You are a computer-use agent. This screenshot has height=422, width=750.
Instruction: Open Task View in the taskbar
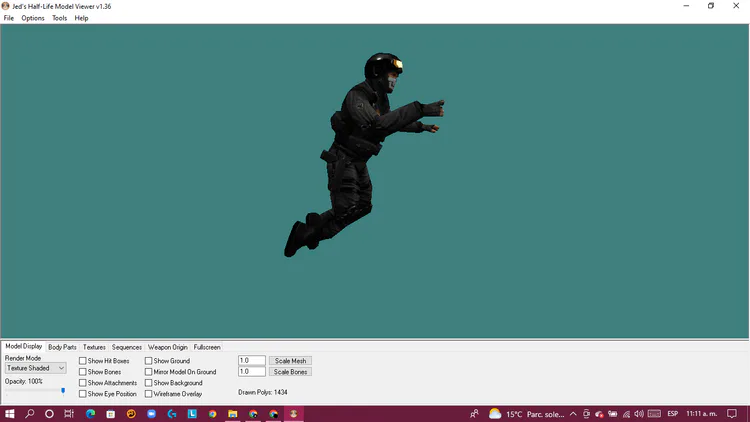pyautogui.click(x=69, y=414)
